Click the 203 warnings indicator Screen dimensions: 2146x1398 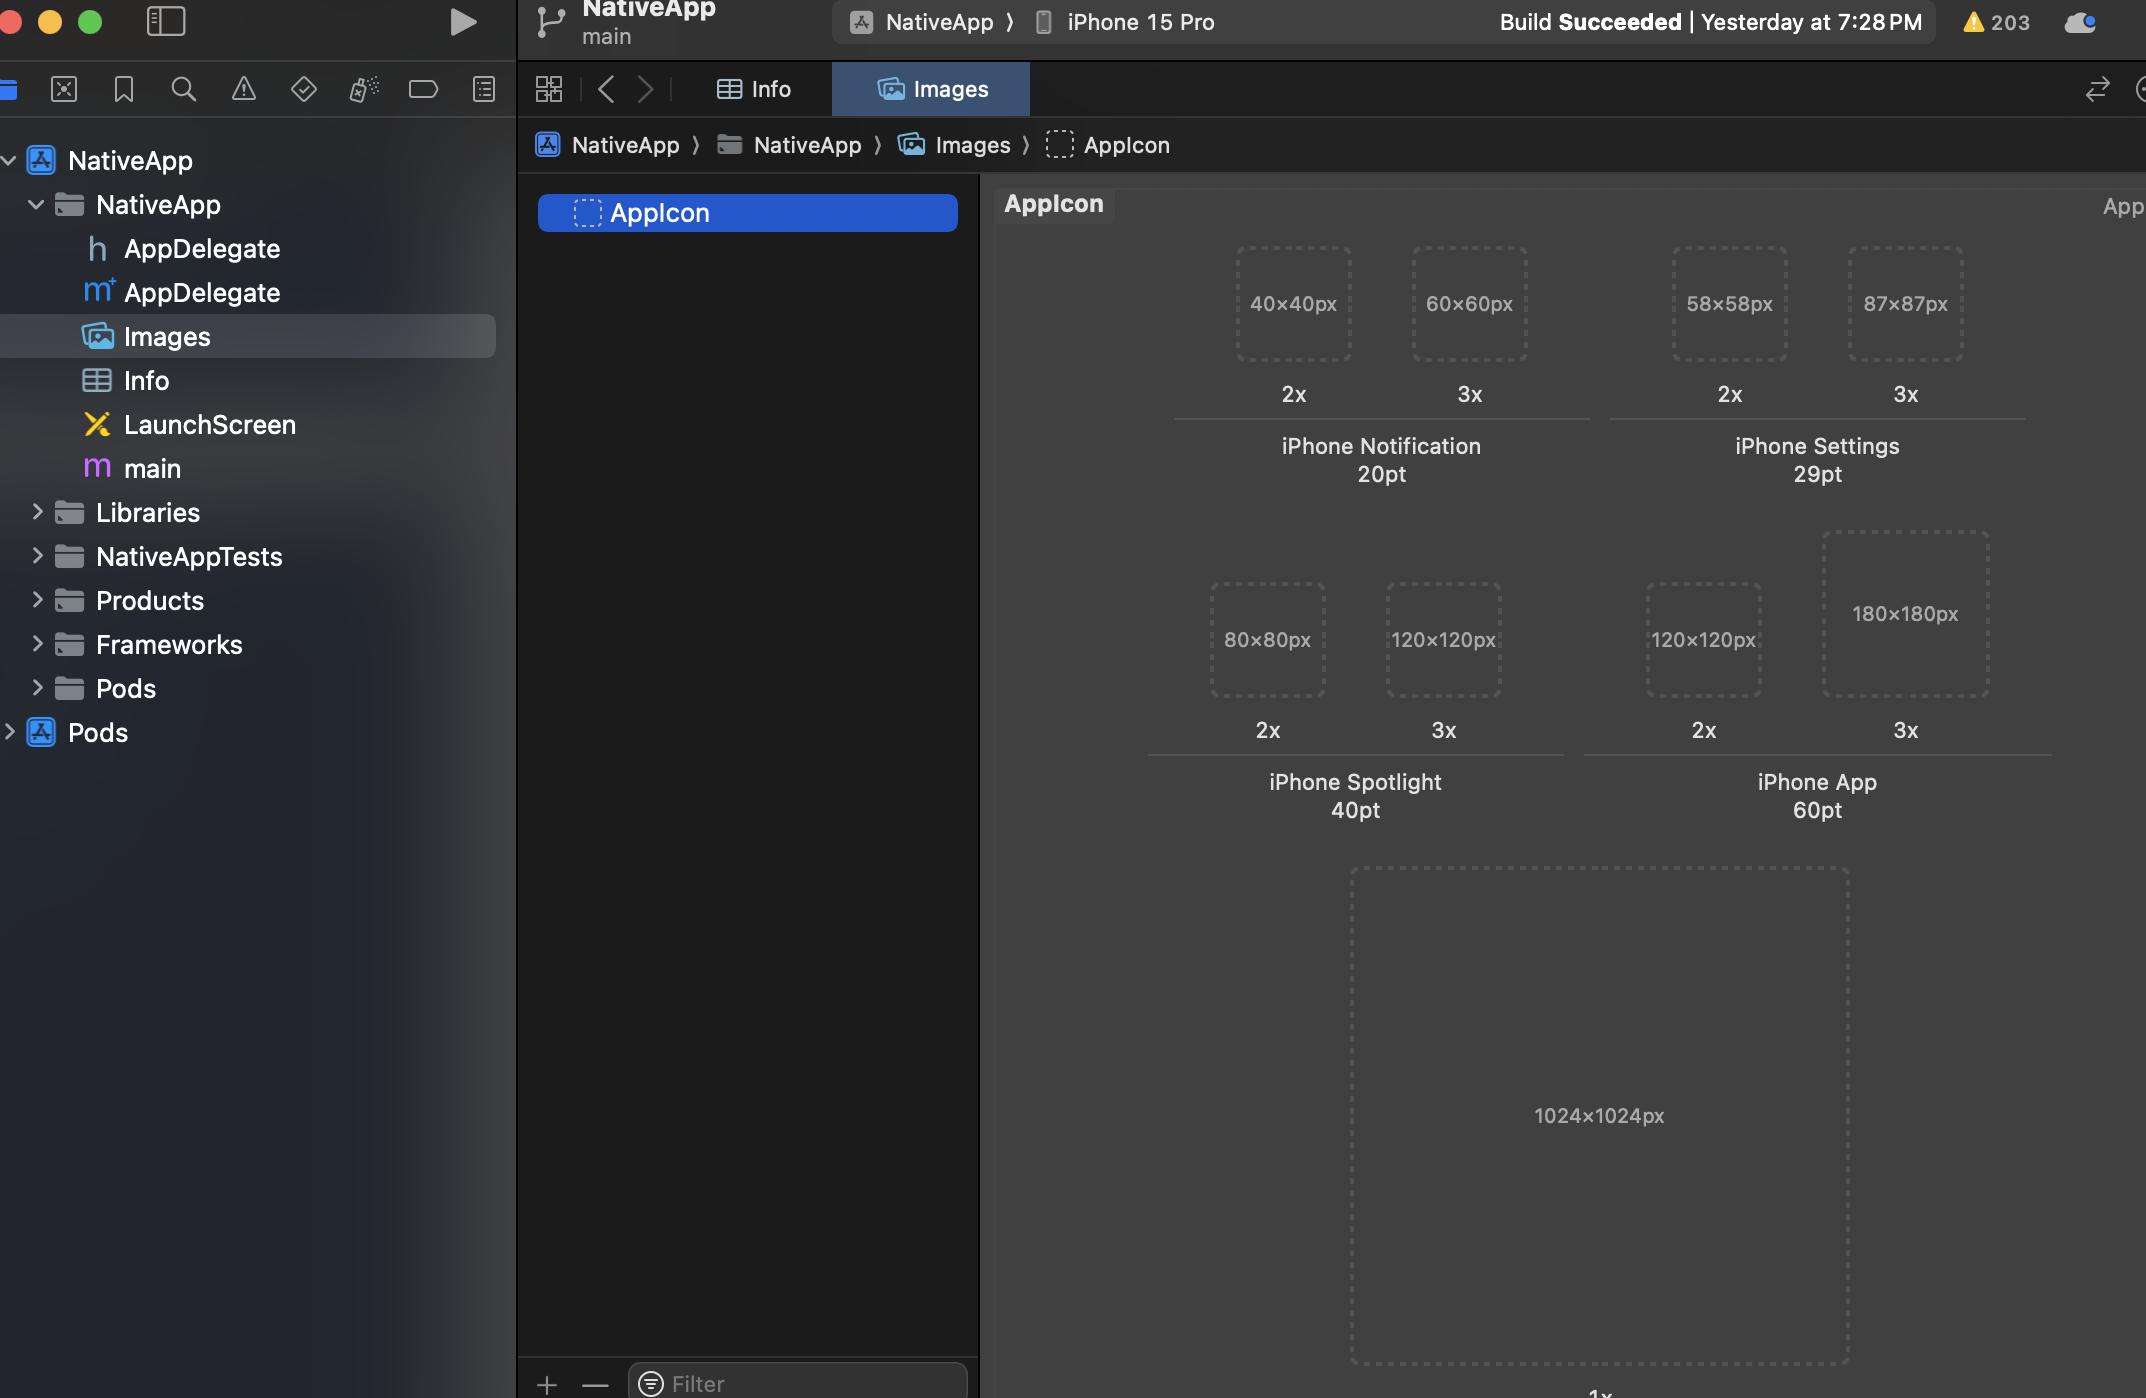[x=1996, y=22]
